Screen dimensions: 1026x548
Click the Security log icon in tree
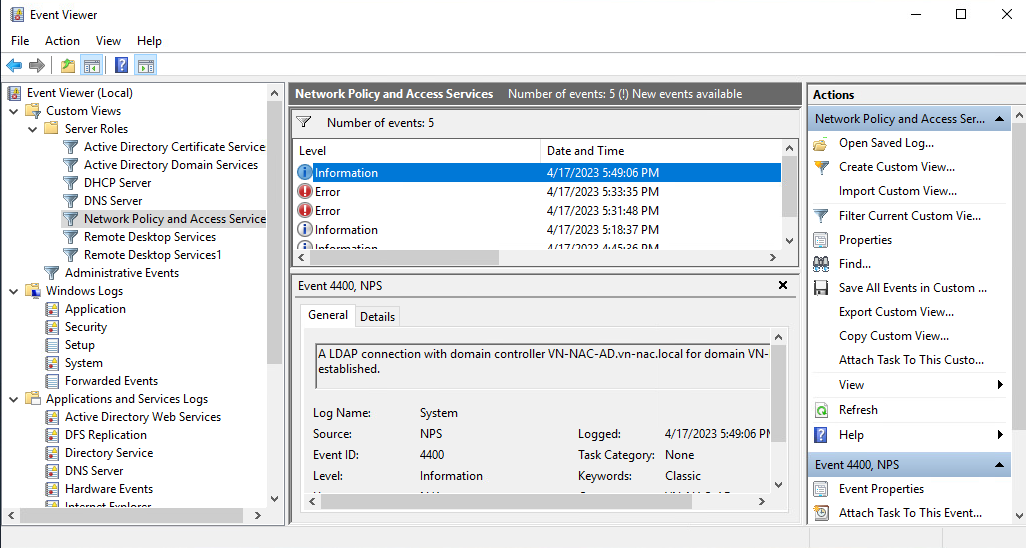click(x=52, y=327)
